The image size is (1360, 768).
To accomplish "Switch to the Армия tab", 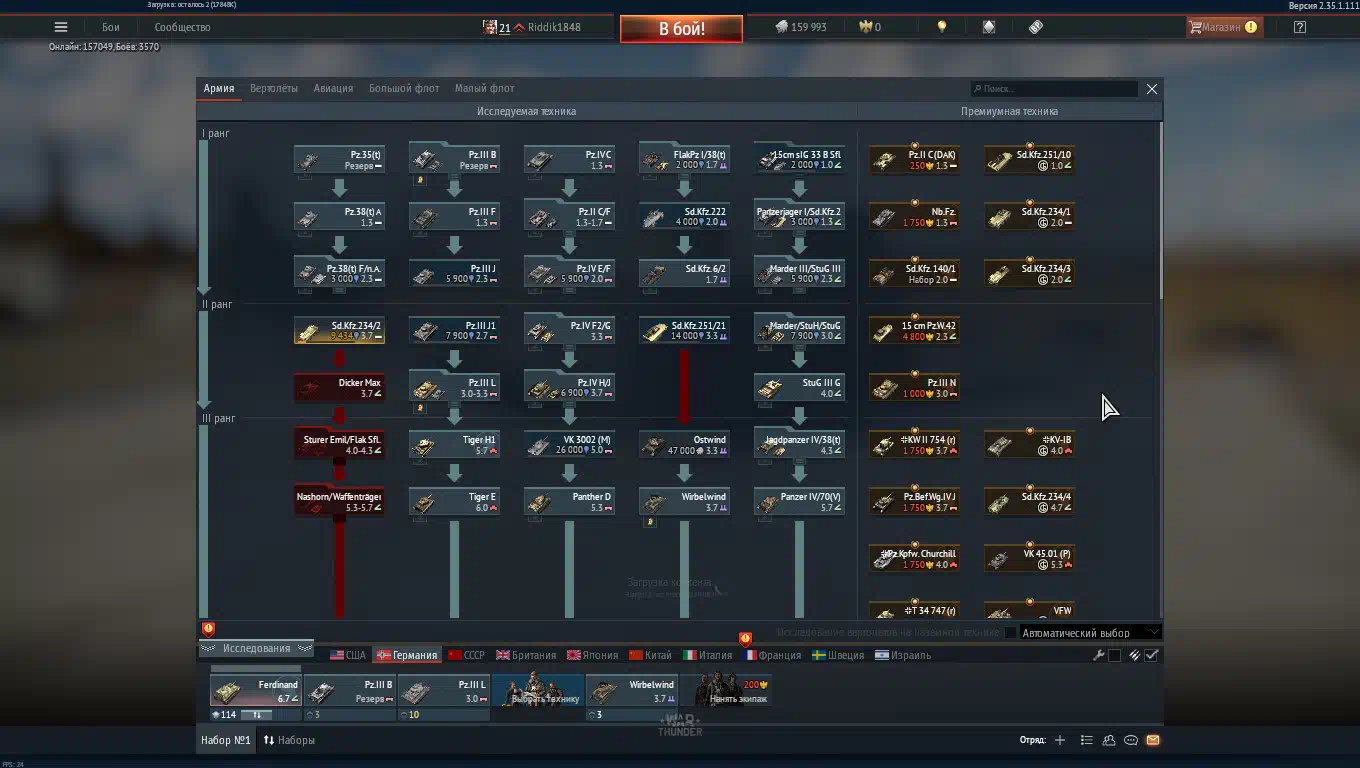I will coord(219,88).
